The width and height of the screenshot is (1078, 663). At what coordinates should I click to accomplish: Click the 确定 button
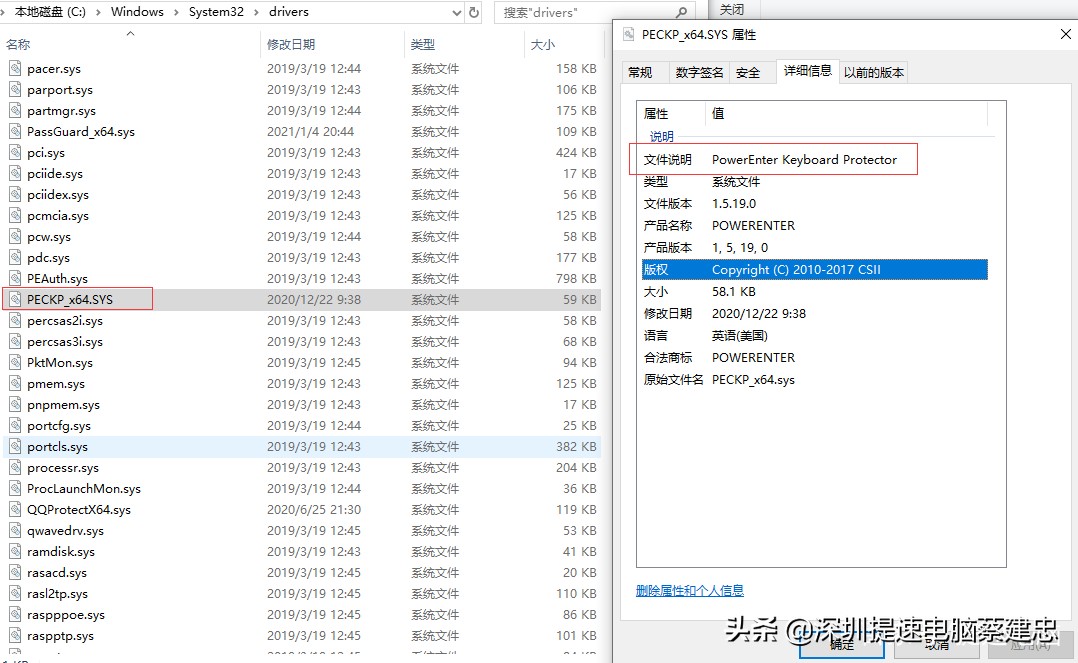pyautogui.click(x=841, y=648)
